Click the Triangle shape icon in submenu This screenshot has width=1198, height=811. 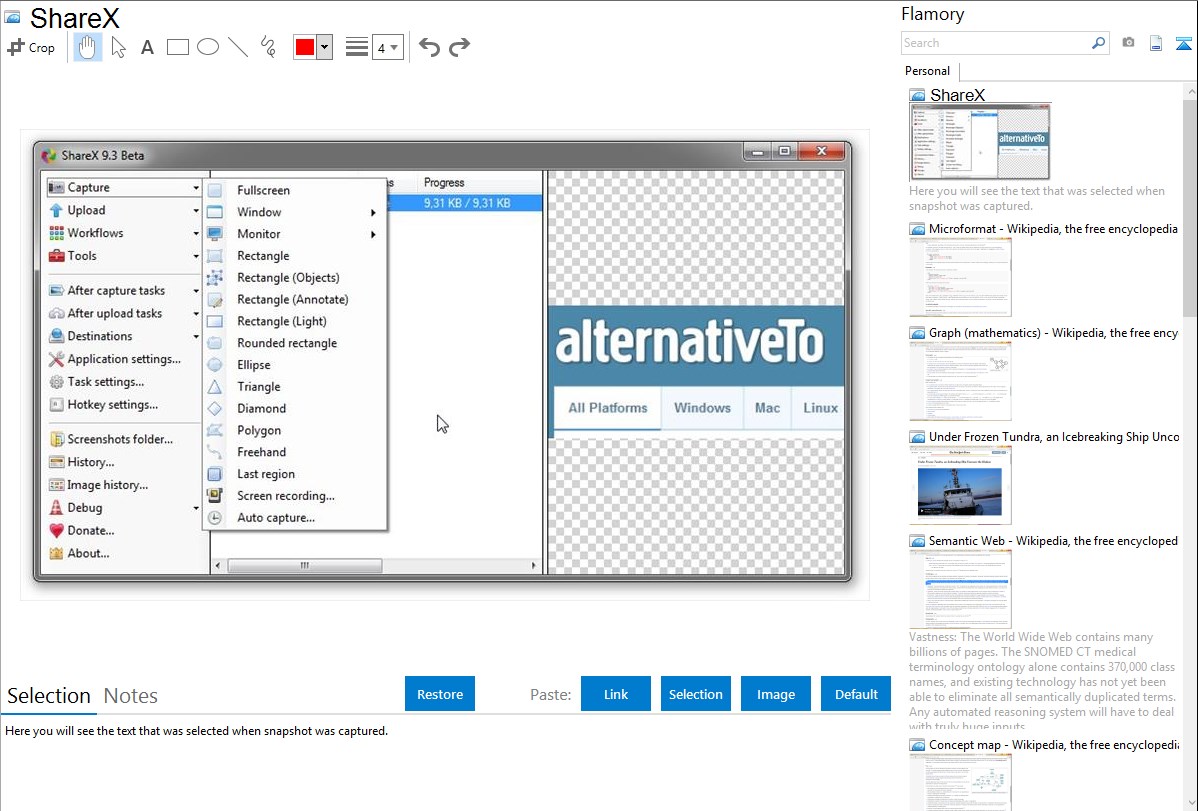coord(215,387)
